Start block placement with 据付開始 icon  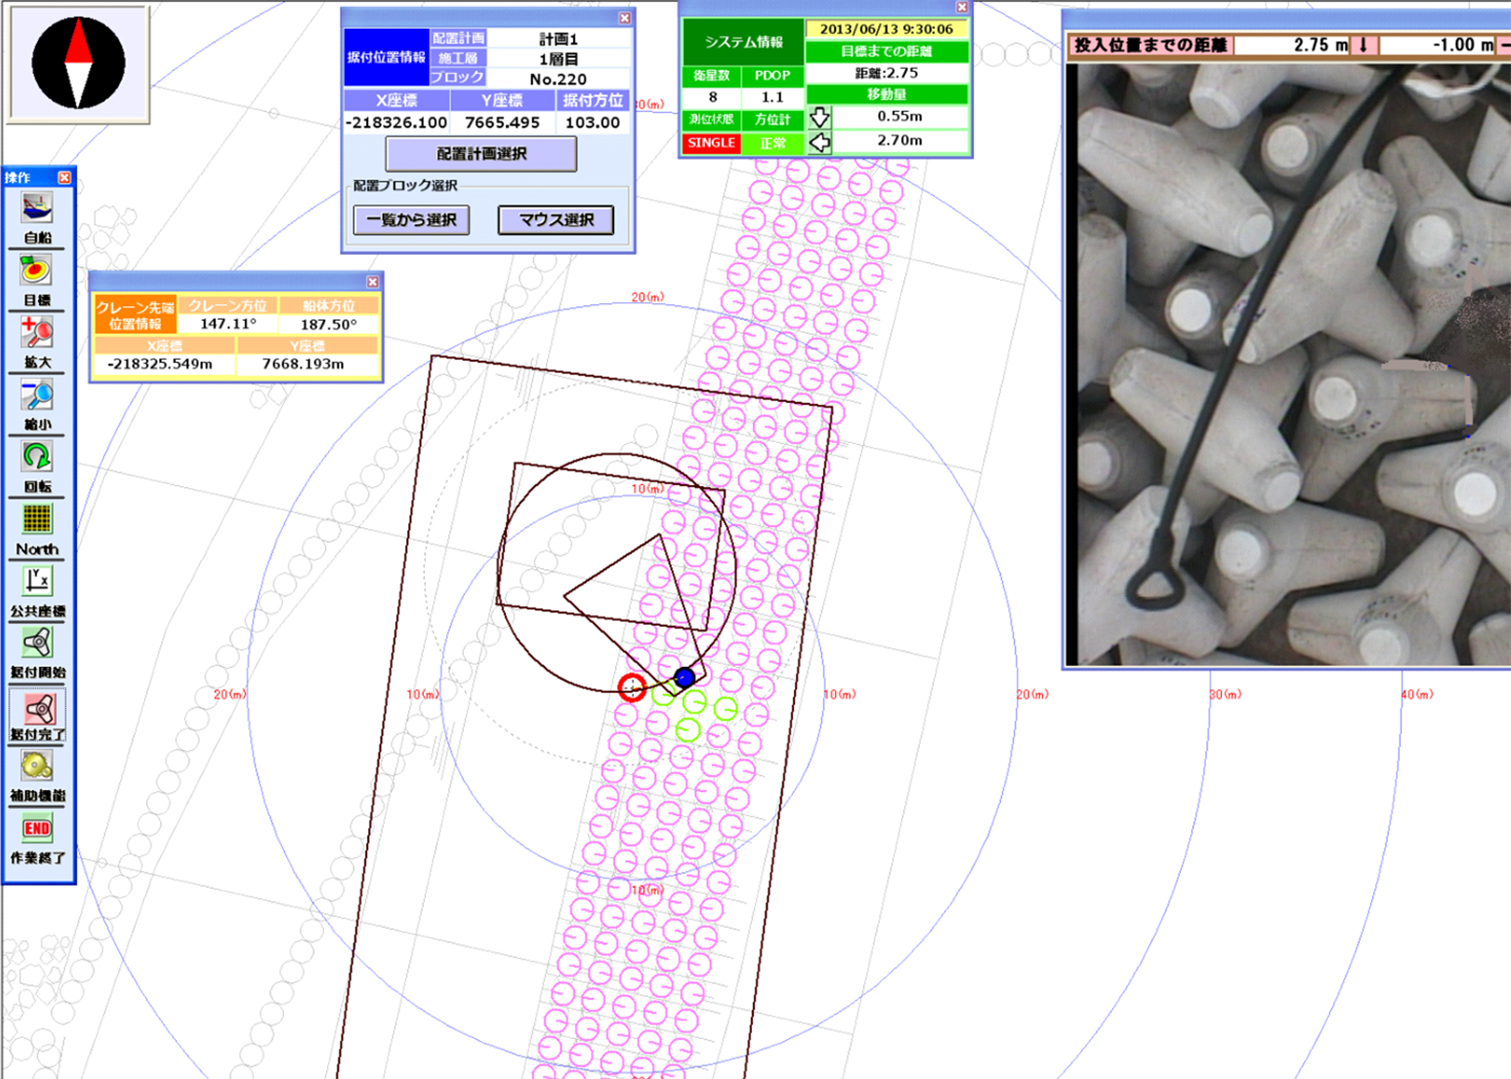[x=37, y=643]
